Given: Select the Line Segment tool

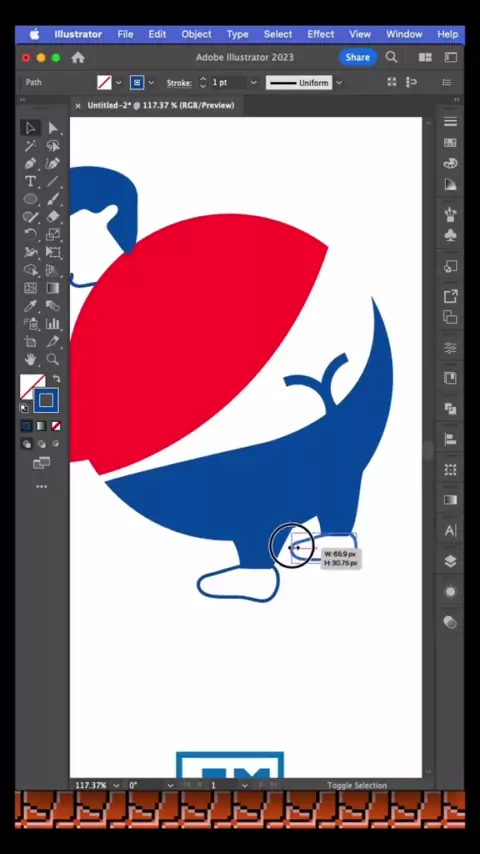Looking at the screenshot, I should pos(53,181).
